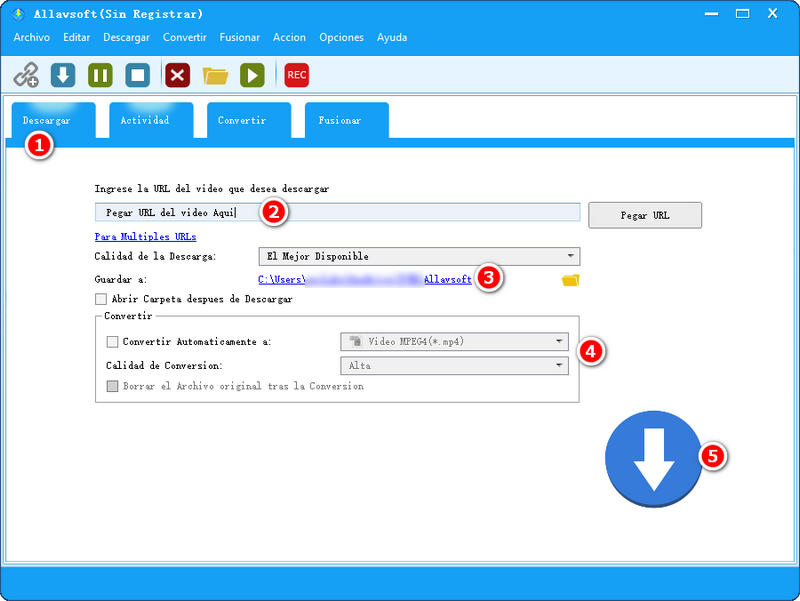Expand the Calidad de la Descarga dropdown
800x601 pixels.
419,256
